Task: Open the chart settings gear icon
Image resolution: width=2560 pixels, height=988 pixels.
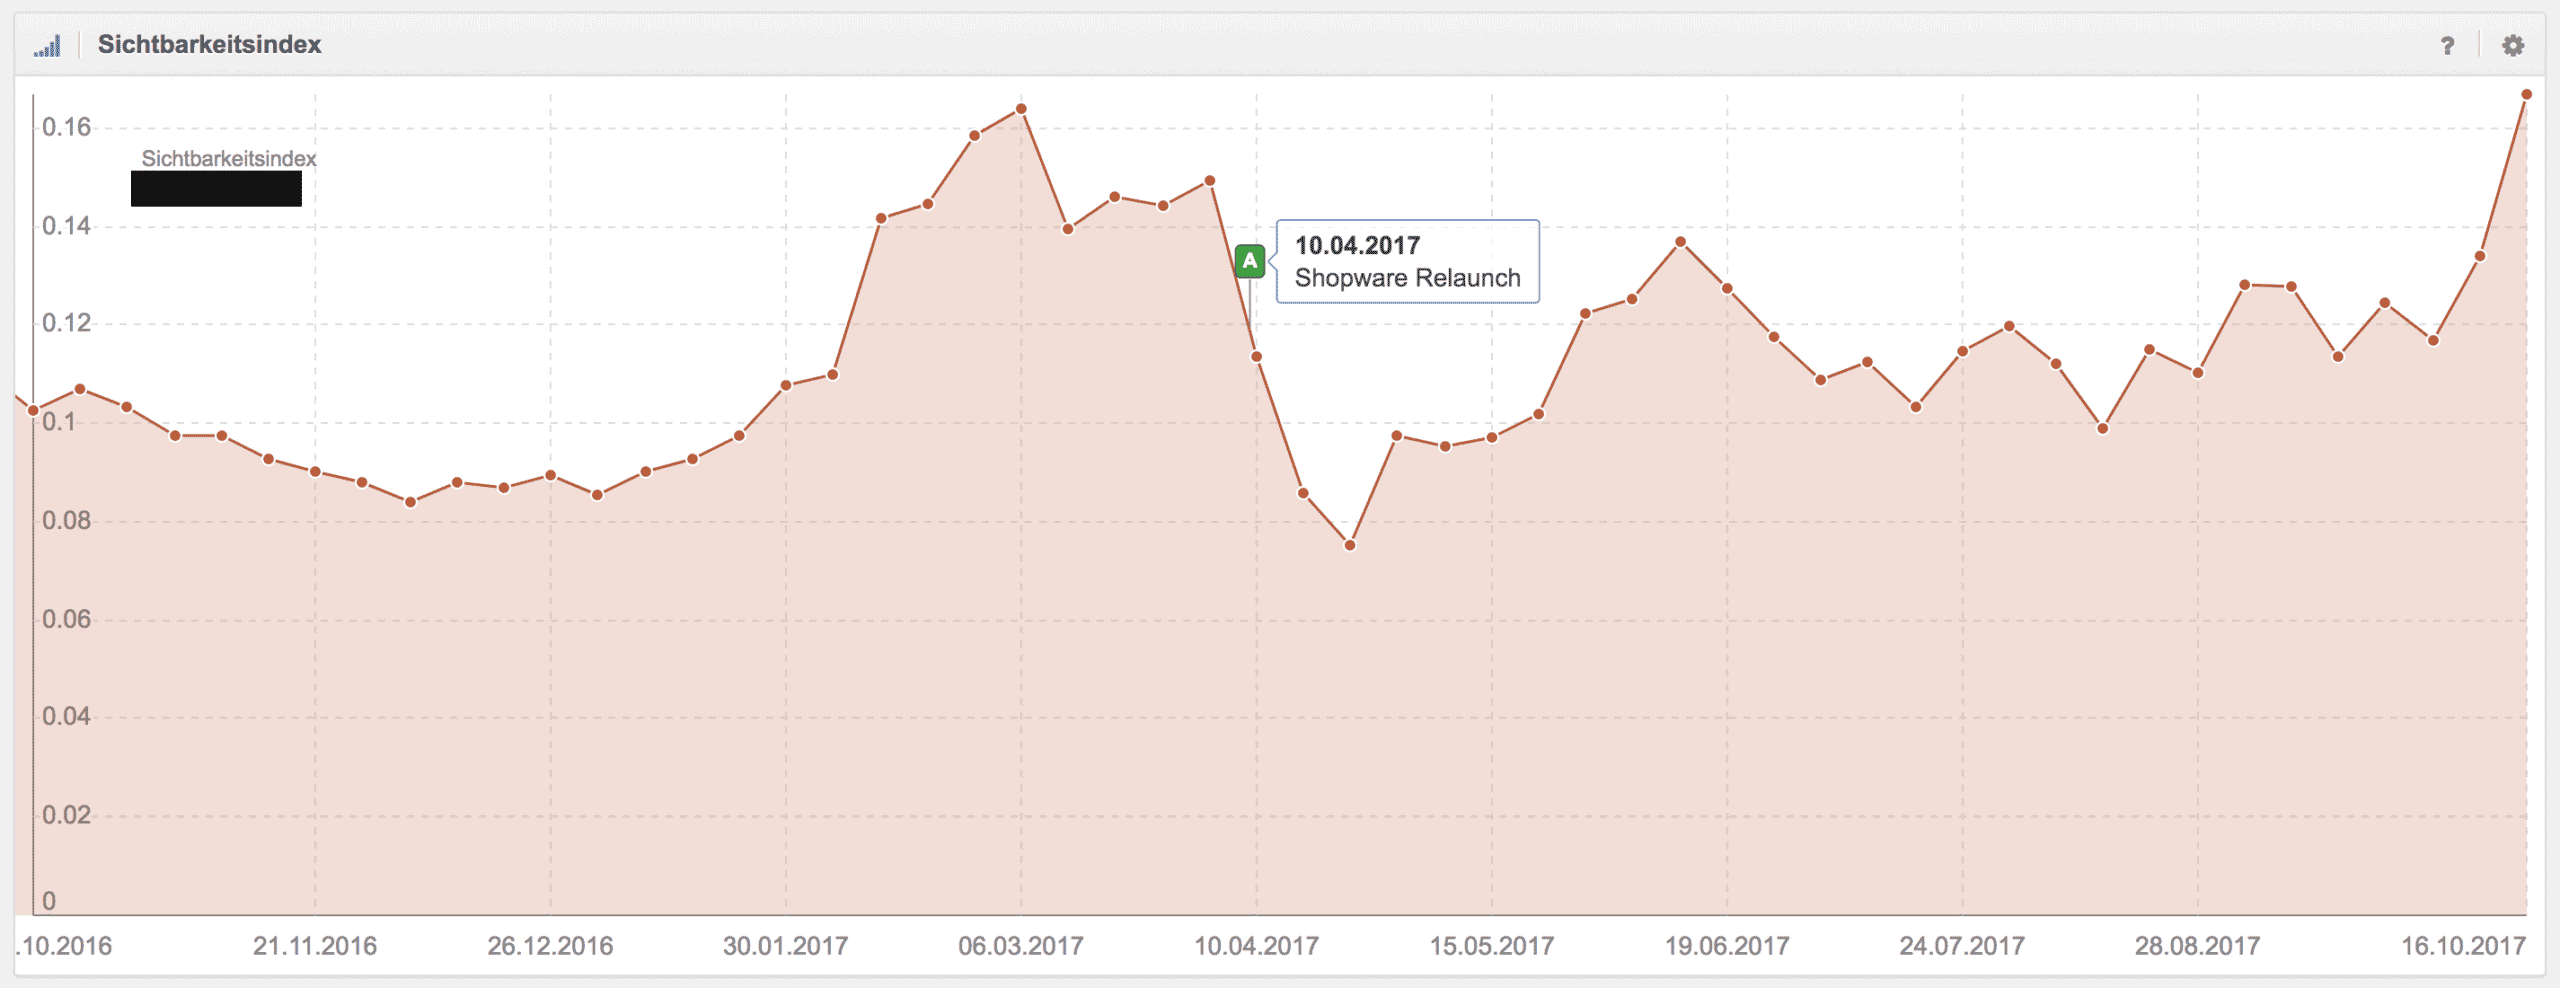Action: coord(2513,46)
